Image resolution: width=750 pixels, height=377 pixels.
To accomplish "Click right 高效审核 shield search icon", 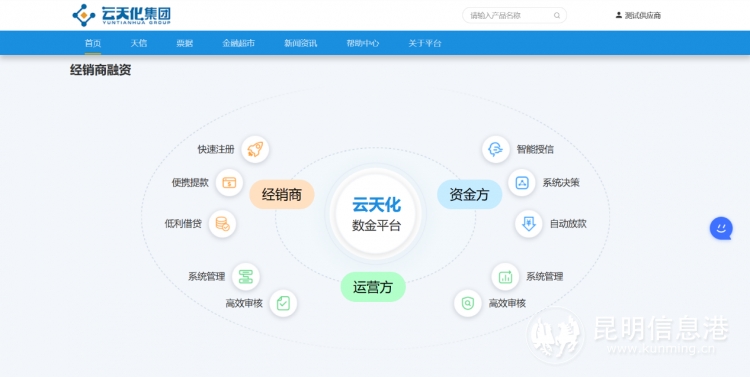I will click(x=467, y=303).
